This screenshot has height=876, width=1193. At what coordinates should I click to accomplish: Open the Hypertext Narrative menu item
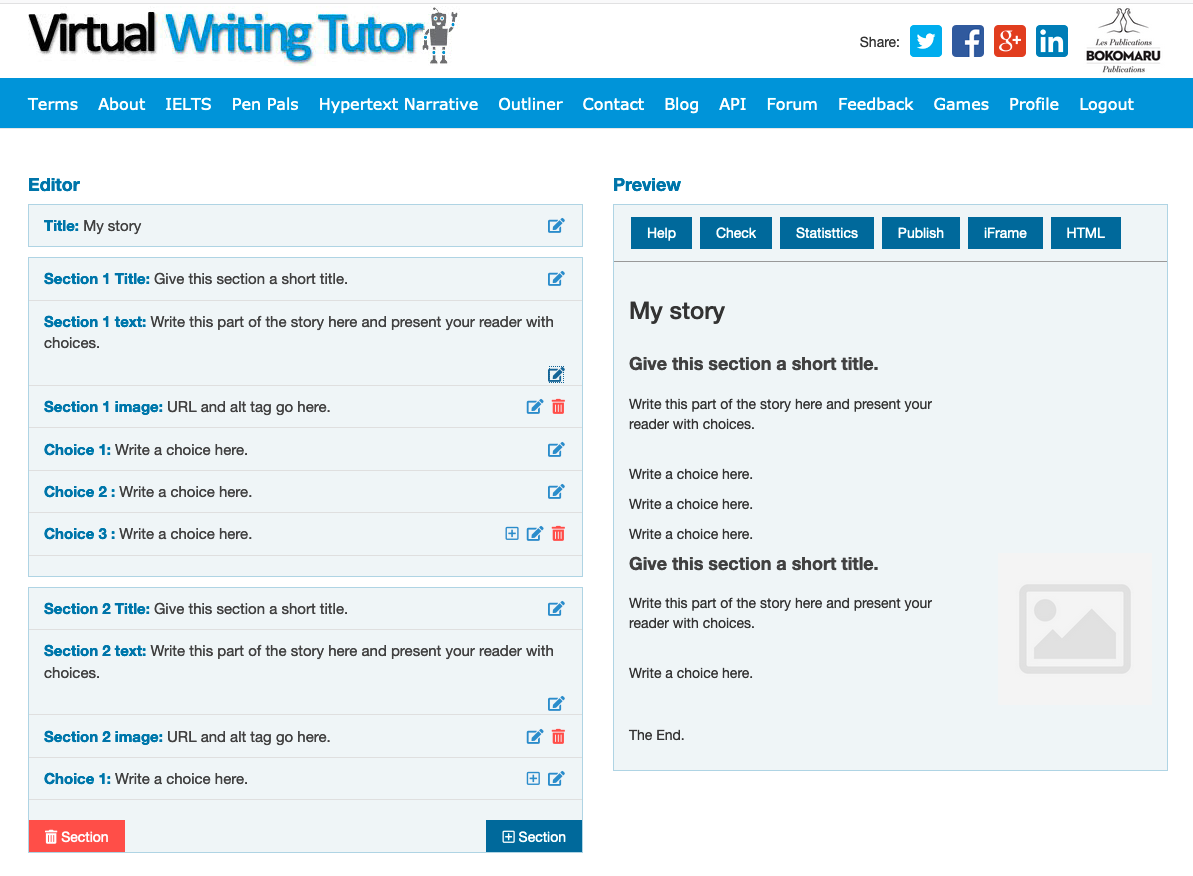pyautogui.click(x=398, y=104)
